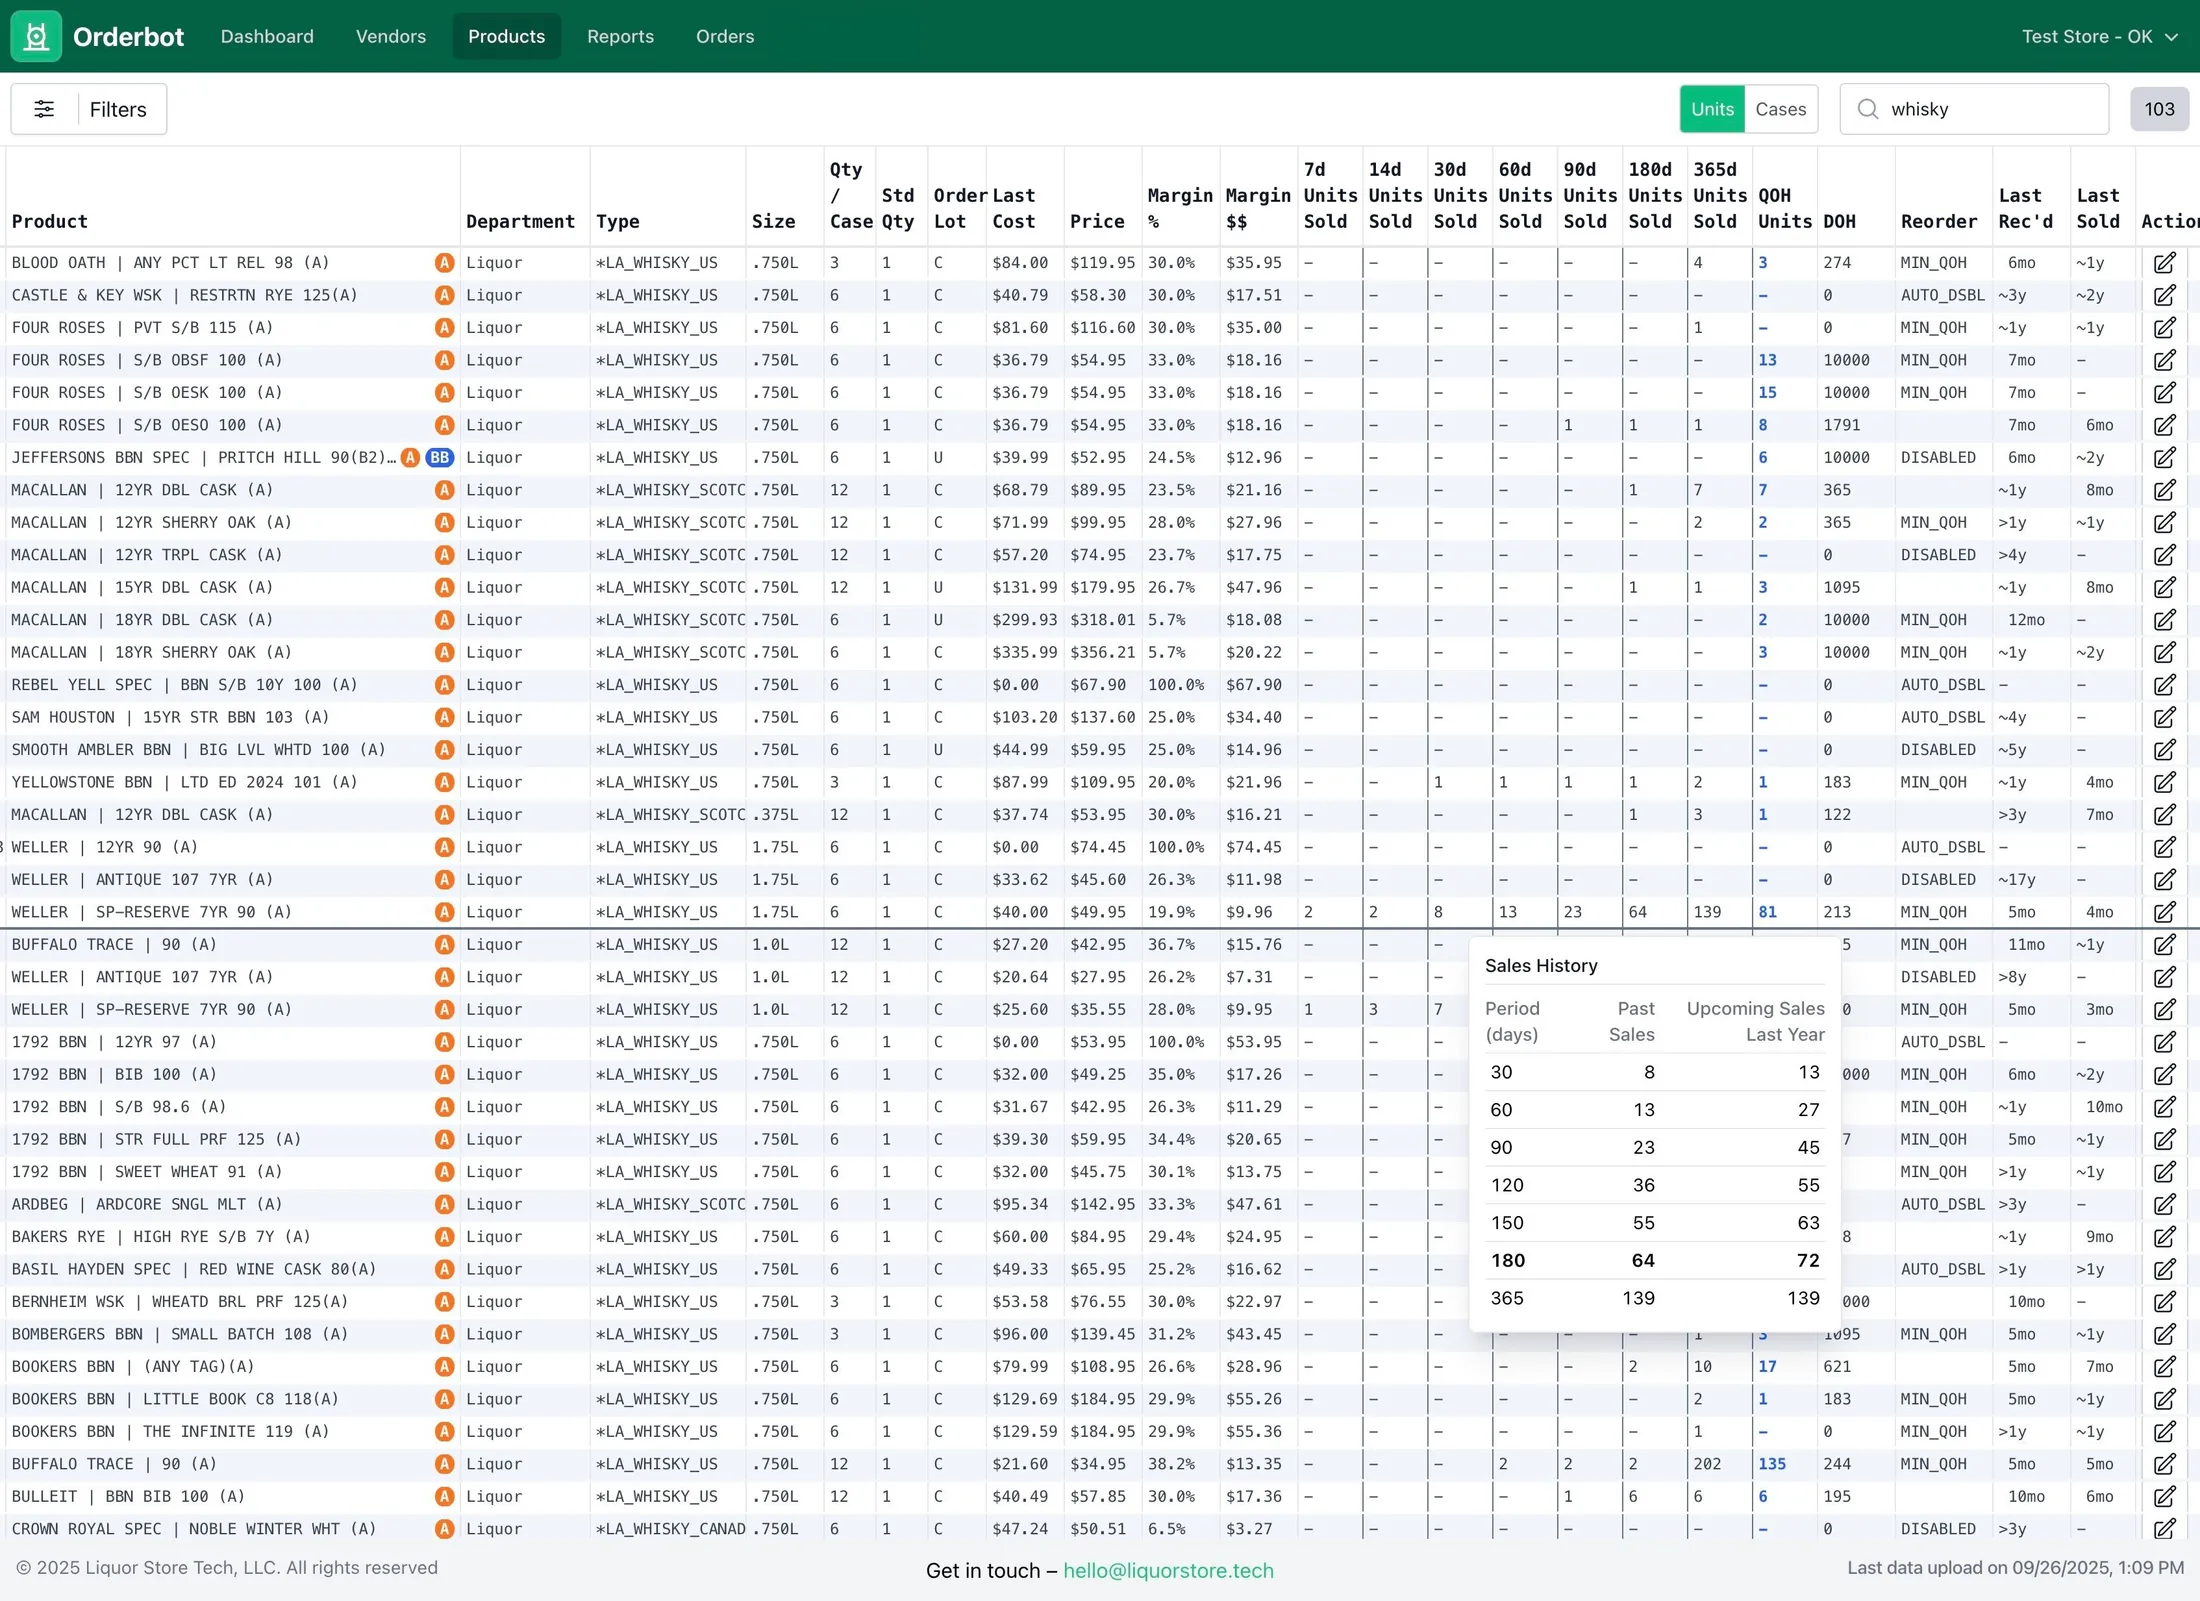The height and width of the screenshot is (1601, 2200).
Task: Edit the YELLOWSTONE BBN row
Action: click(2164, 783)
